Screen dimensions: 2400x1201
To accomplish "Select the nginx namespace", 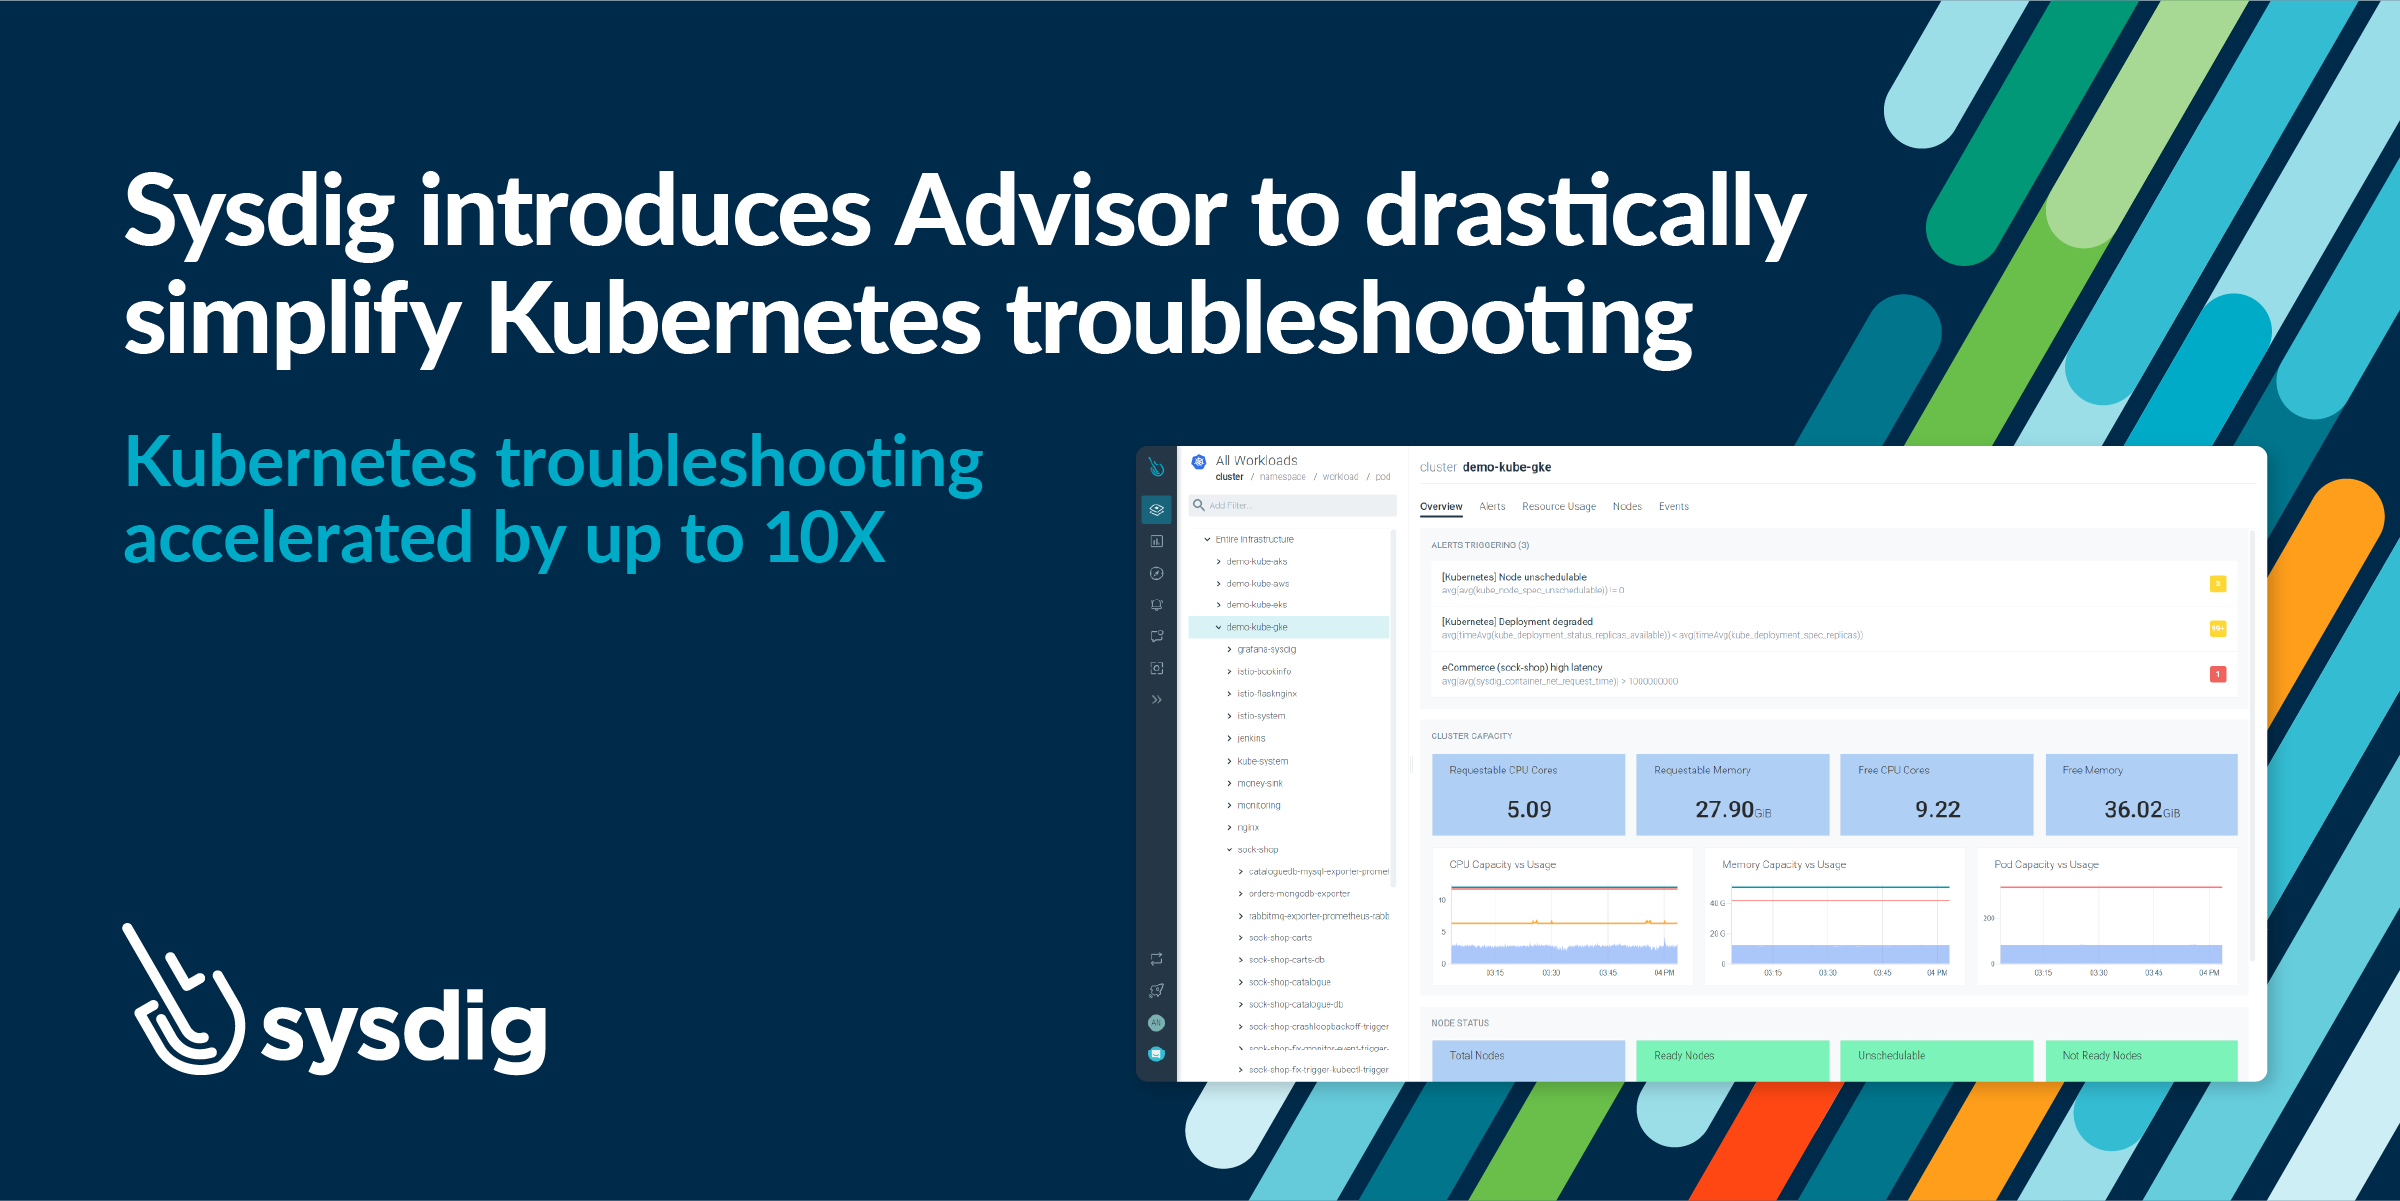I will point(1247,828).
